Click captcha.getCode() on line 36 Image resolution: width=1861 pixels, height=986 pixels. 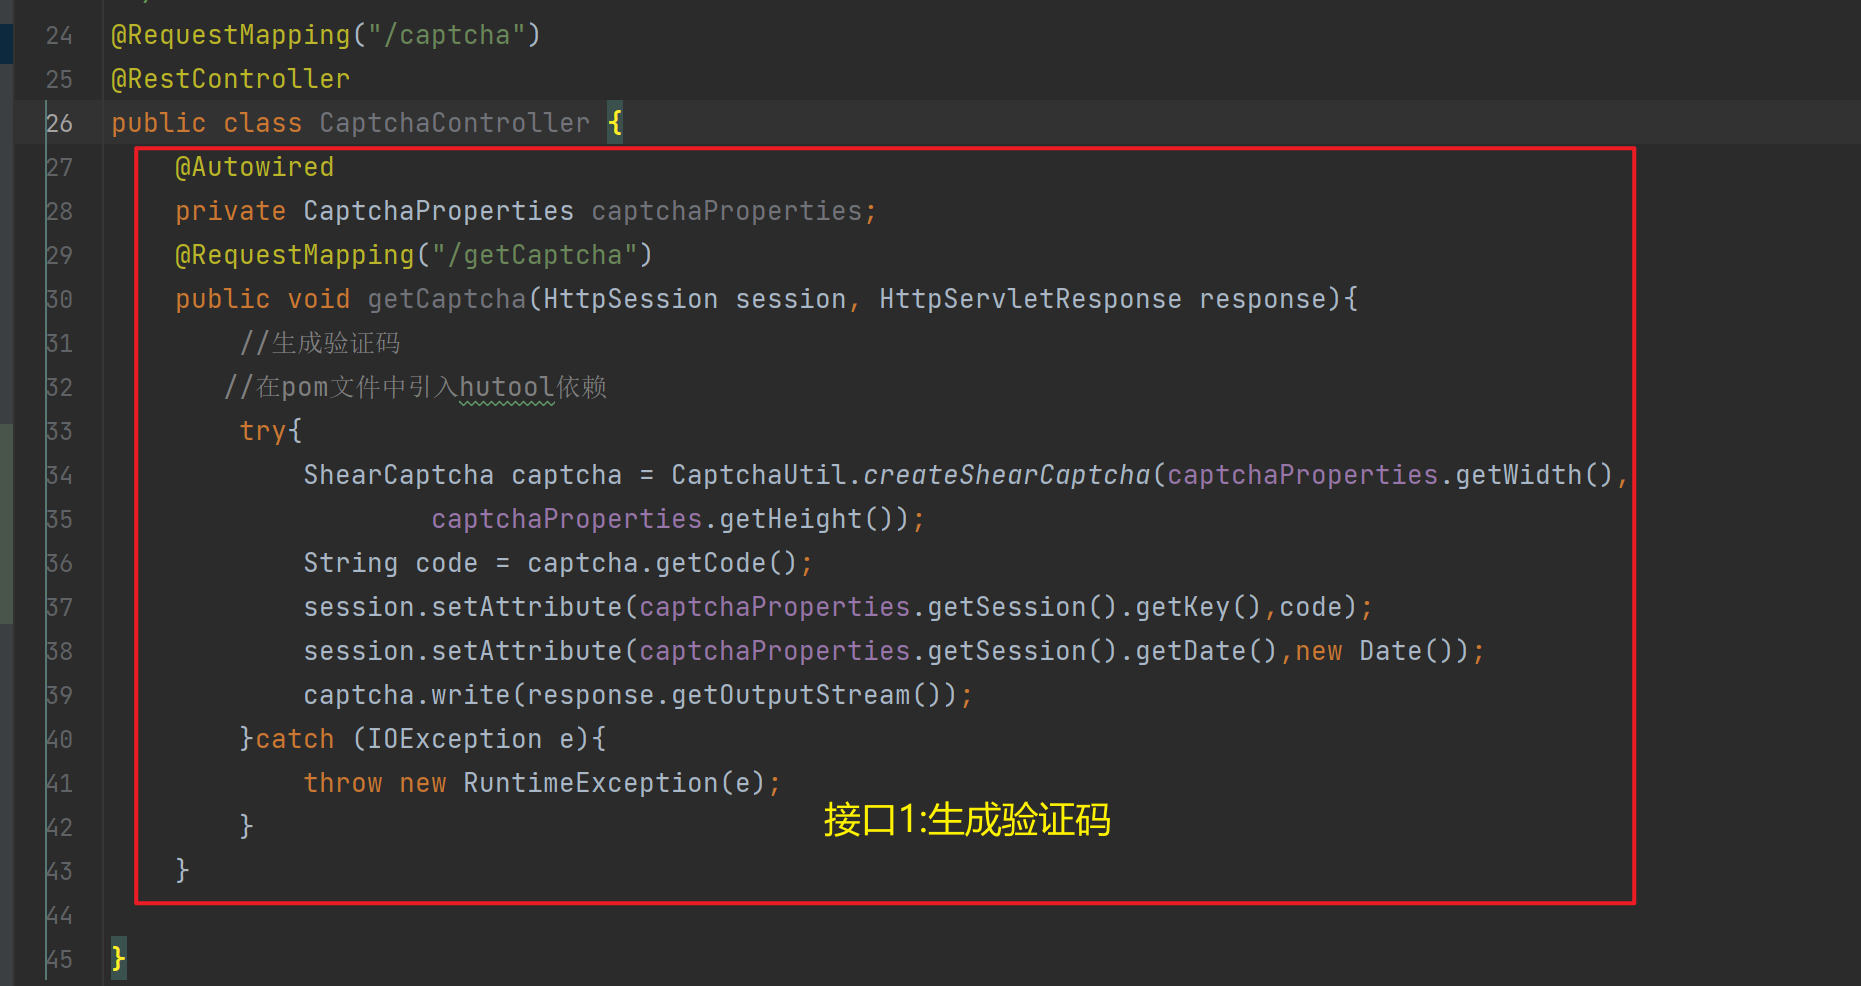coord(663,563)
